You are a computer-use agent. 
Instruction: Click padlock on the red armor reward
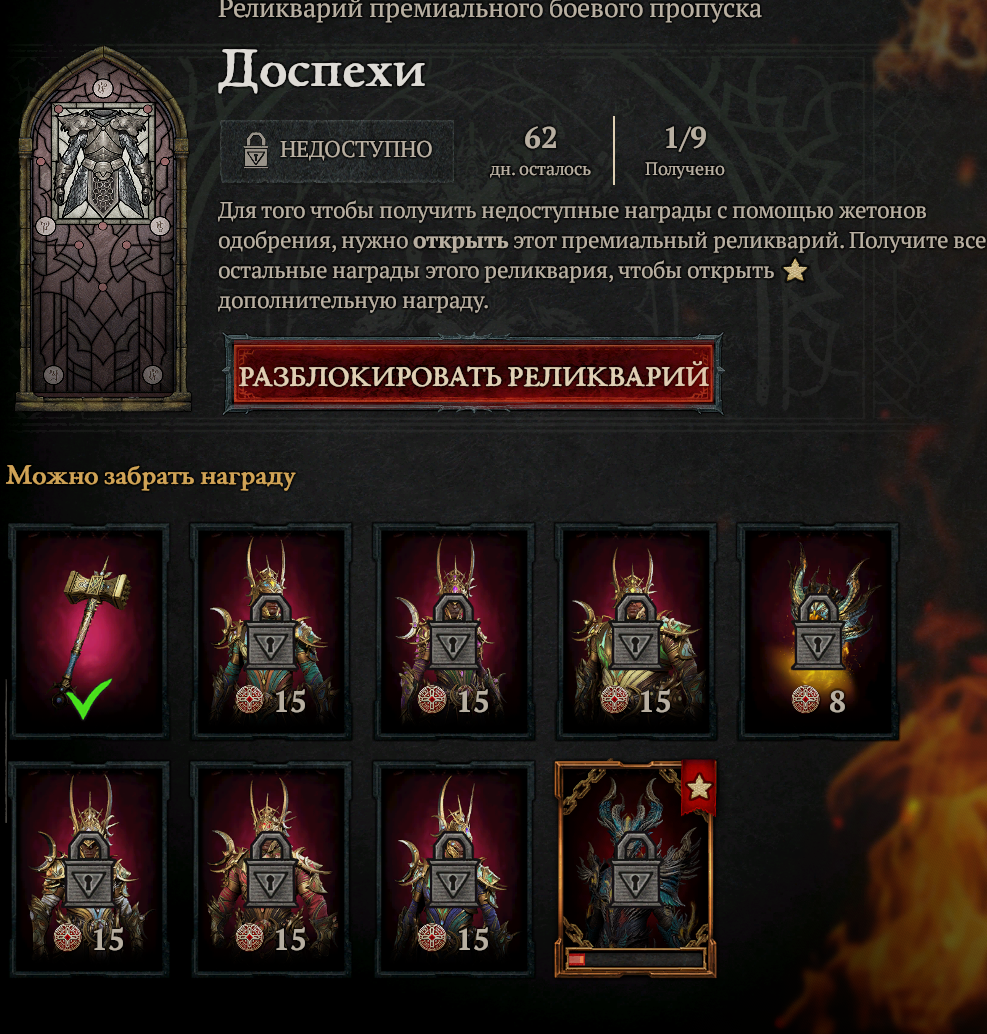[270, 870]
